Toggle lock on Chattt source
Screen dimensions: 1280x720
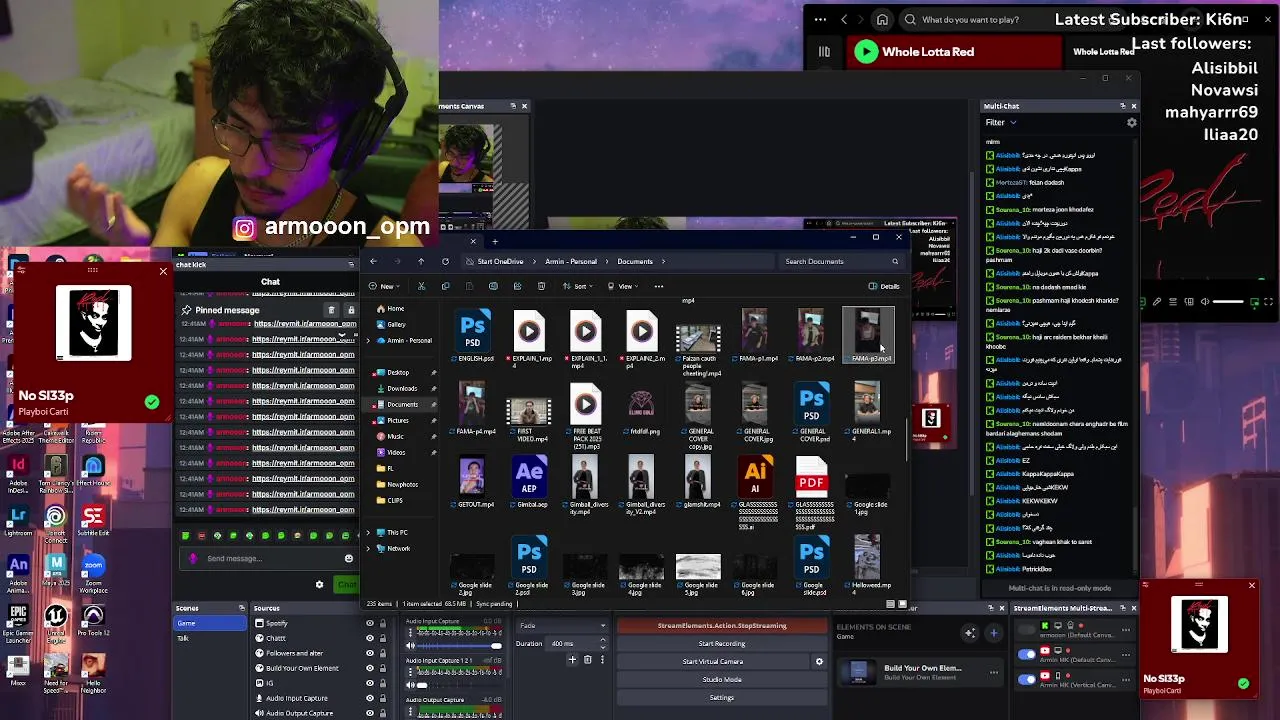382,638
